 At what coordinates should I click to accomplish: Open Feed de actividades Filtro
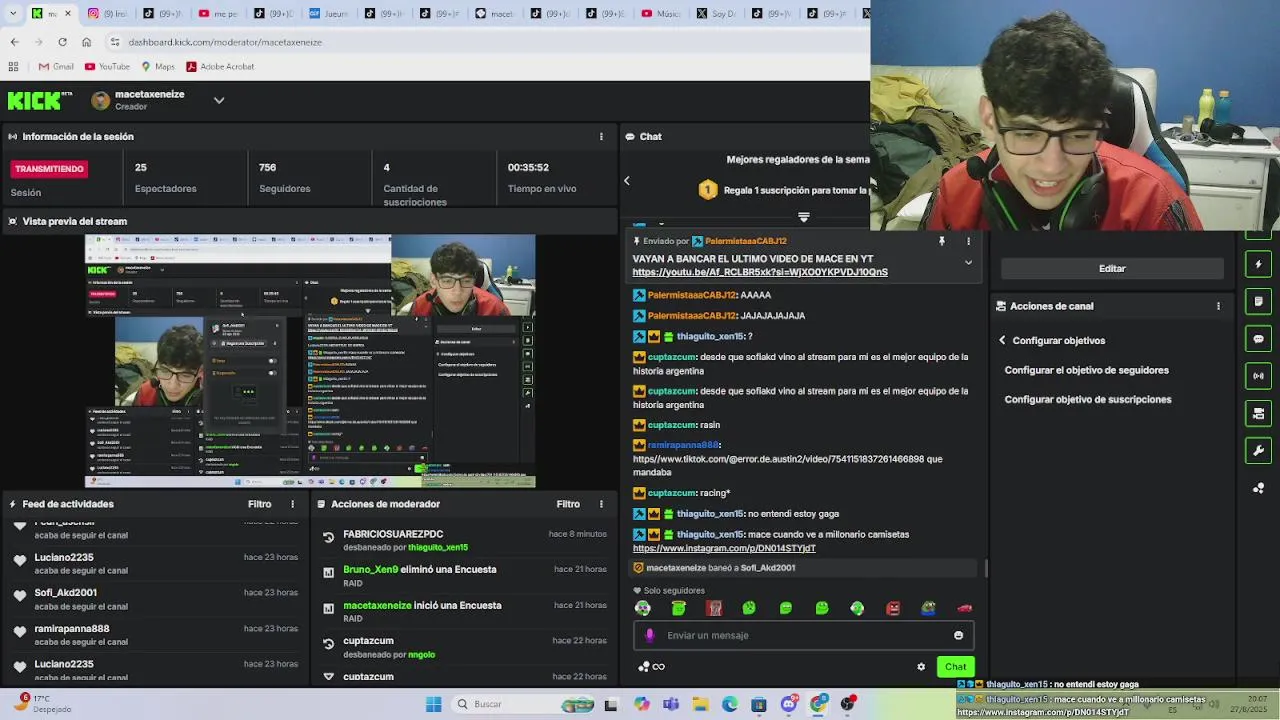[x=259, y=504]
